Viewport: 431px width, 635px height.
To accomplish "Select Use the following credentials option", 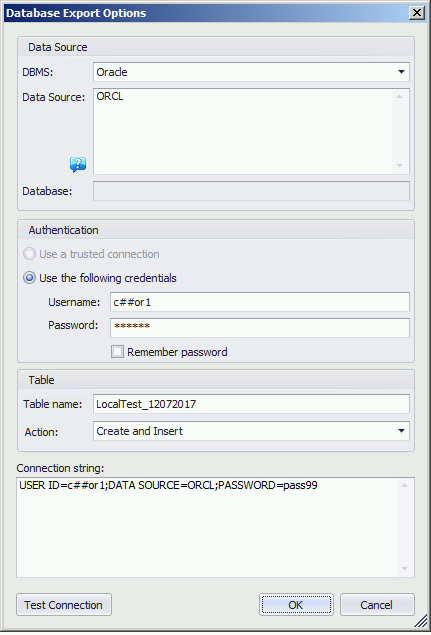I will (29, 278).
